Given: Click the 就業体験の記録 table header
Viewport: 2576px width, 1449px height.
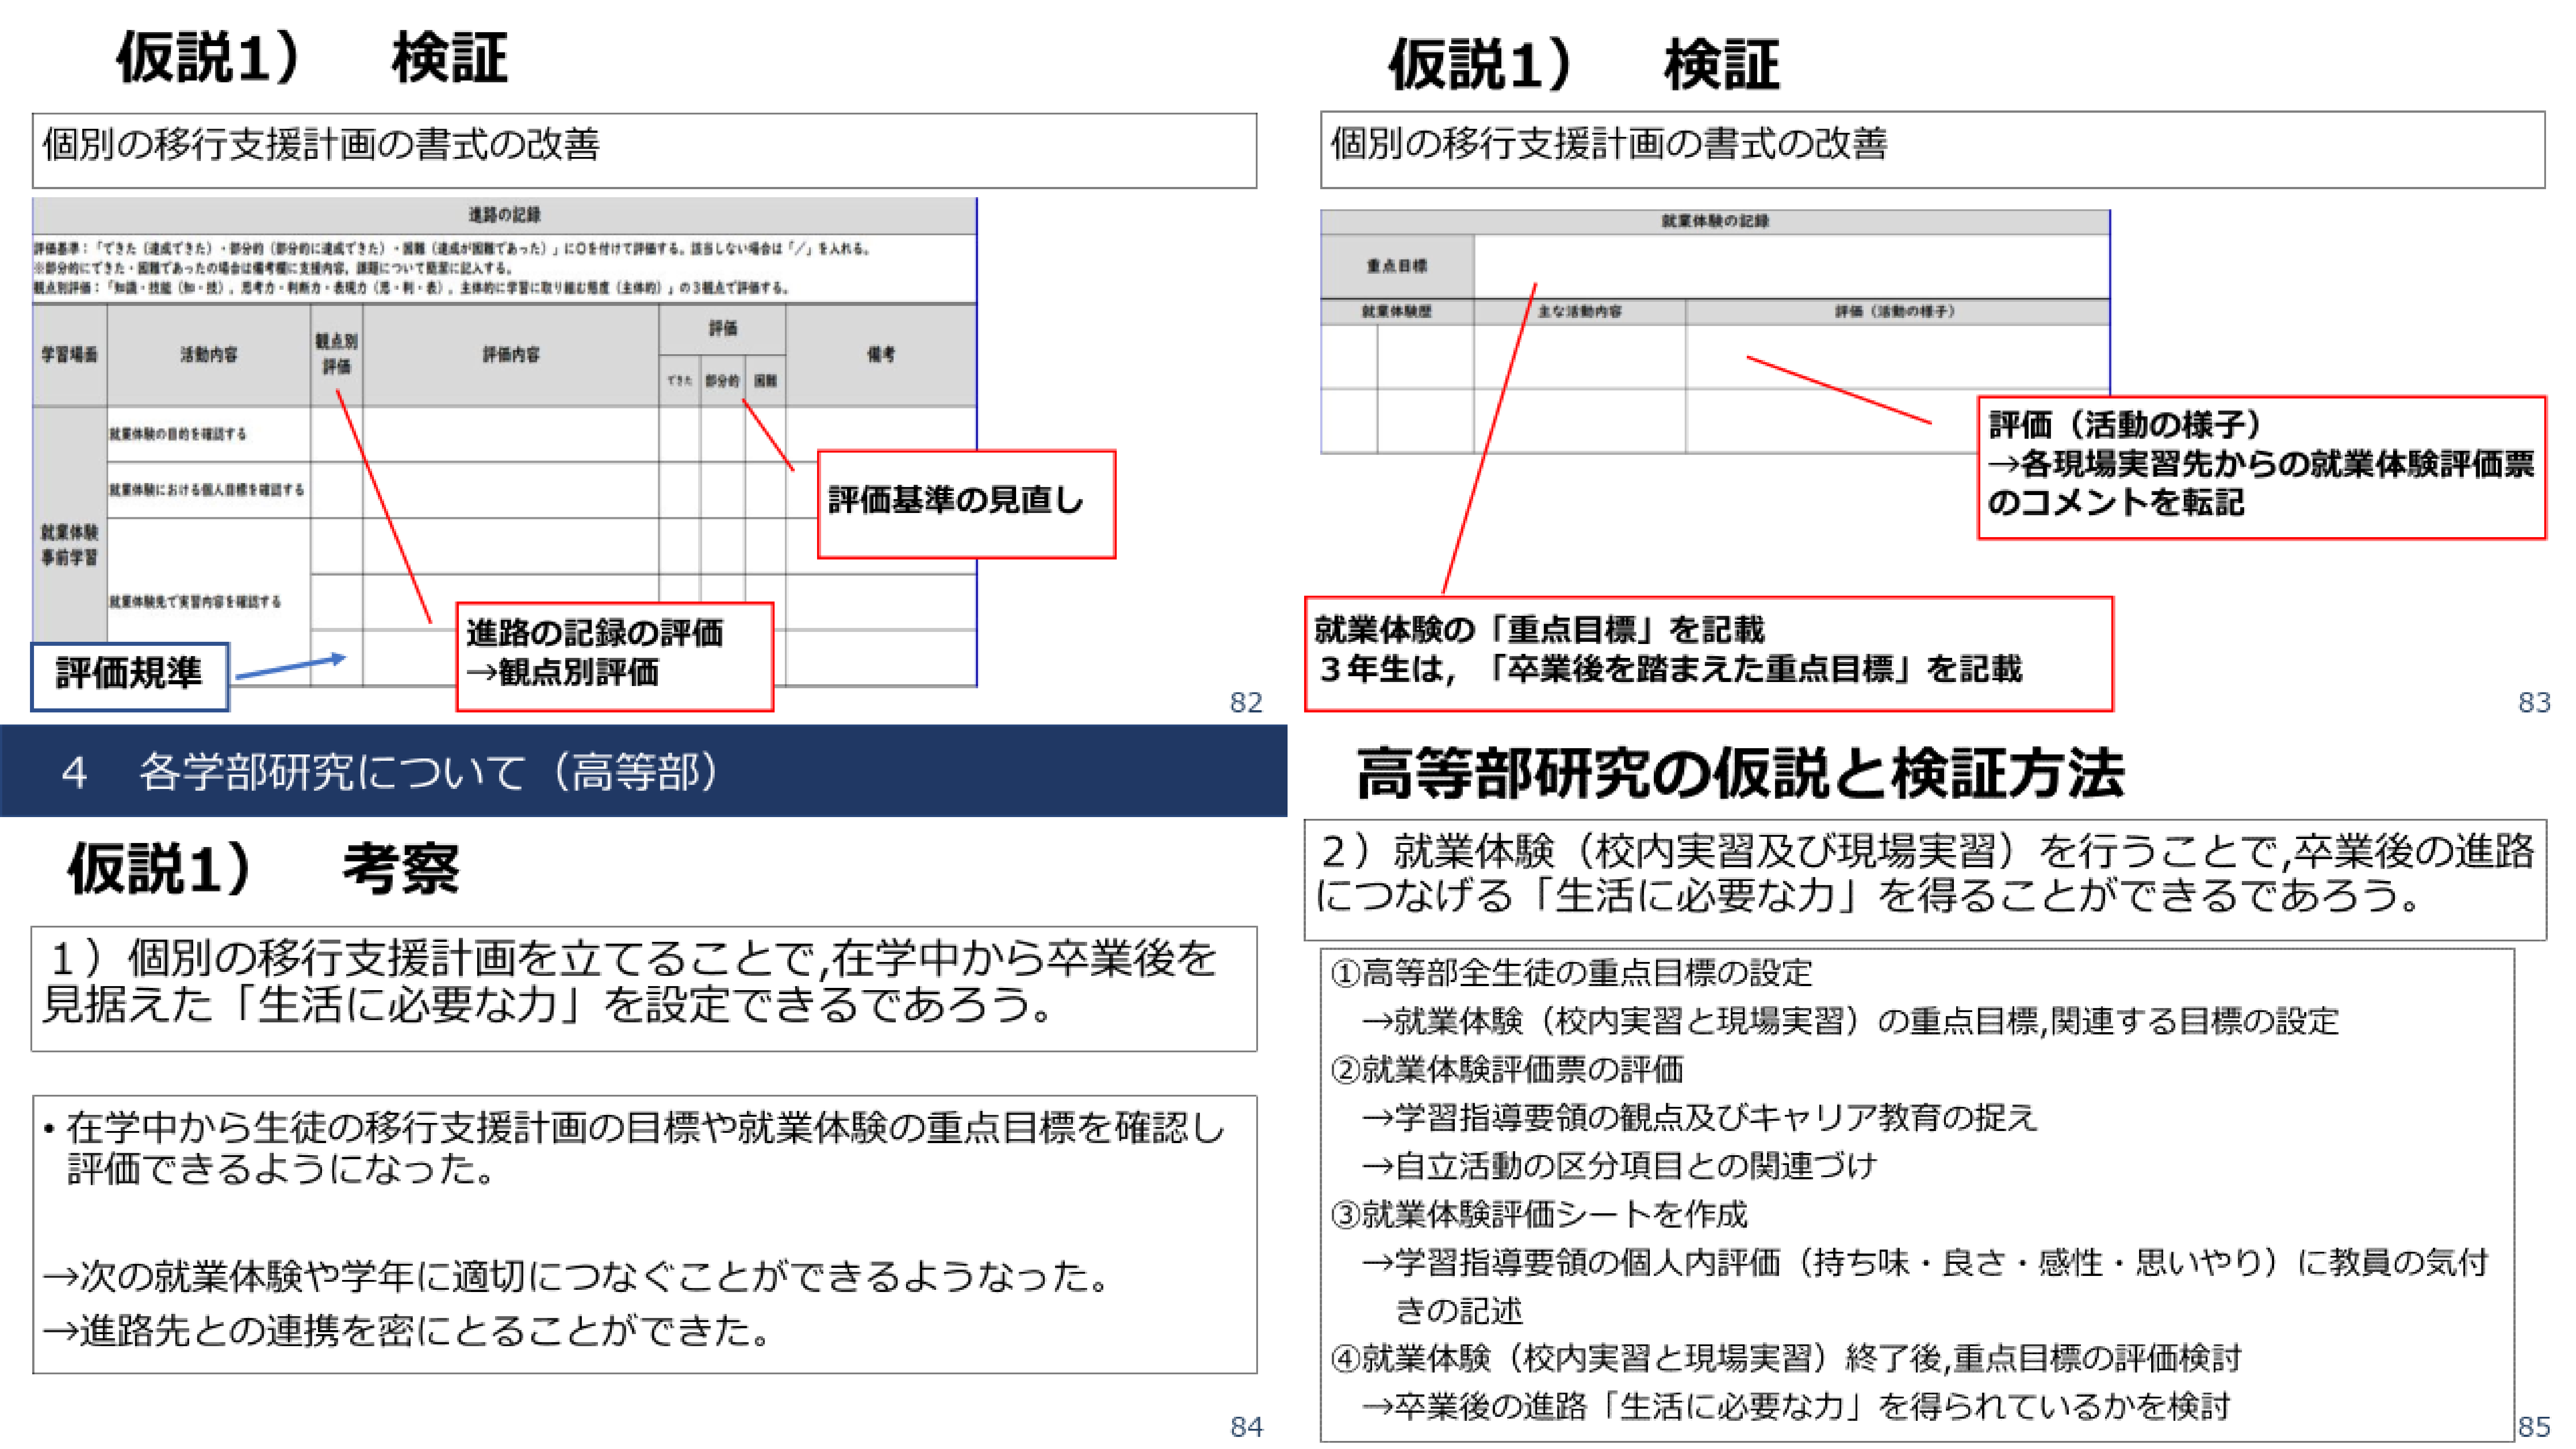Looking at the screenshot, I should 1715,221.
